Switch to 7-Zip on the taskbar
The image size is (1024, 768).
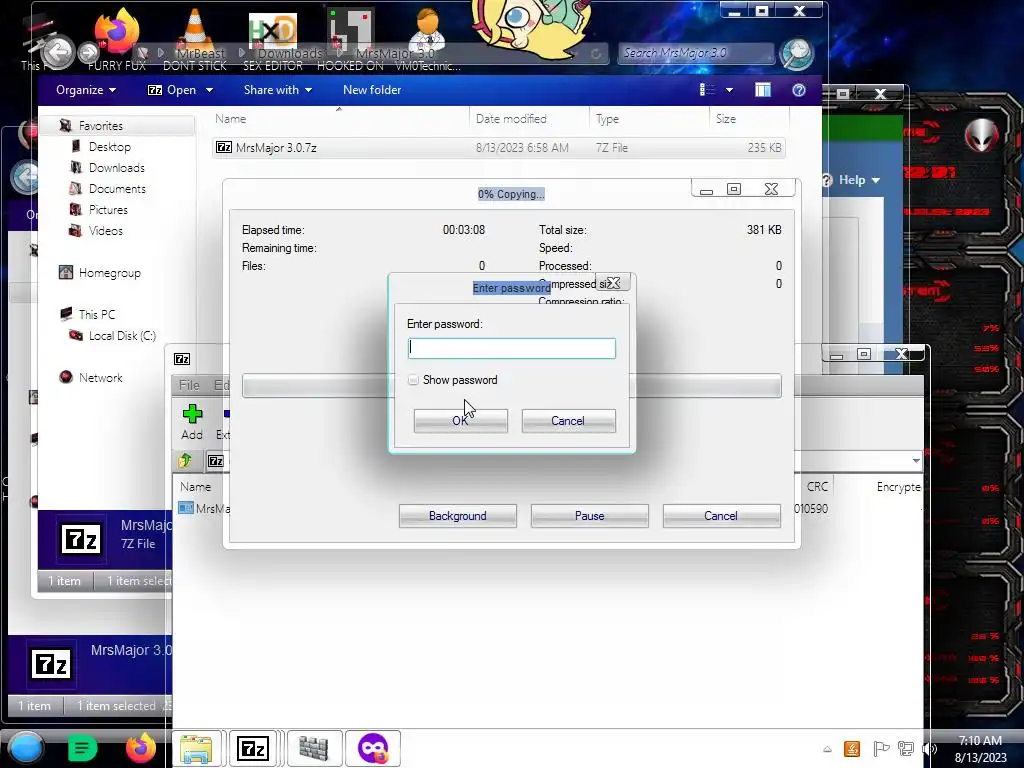[253, 748]
